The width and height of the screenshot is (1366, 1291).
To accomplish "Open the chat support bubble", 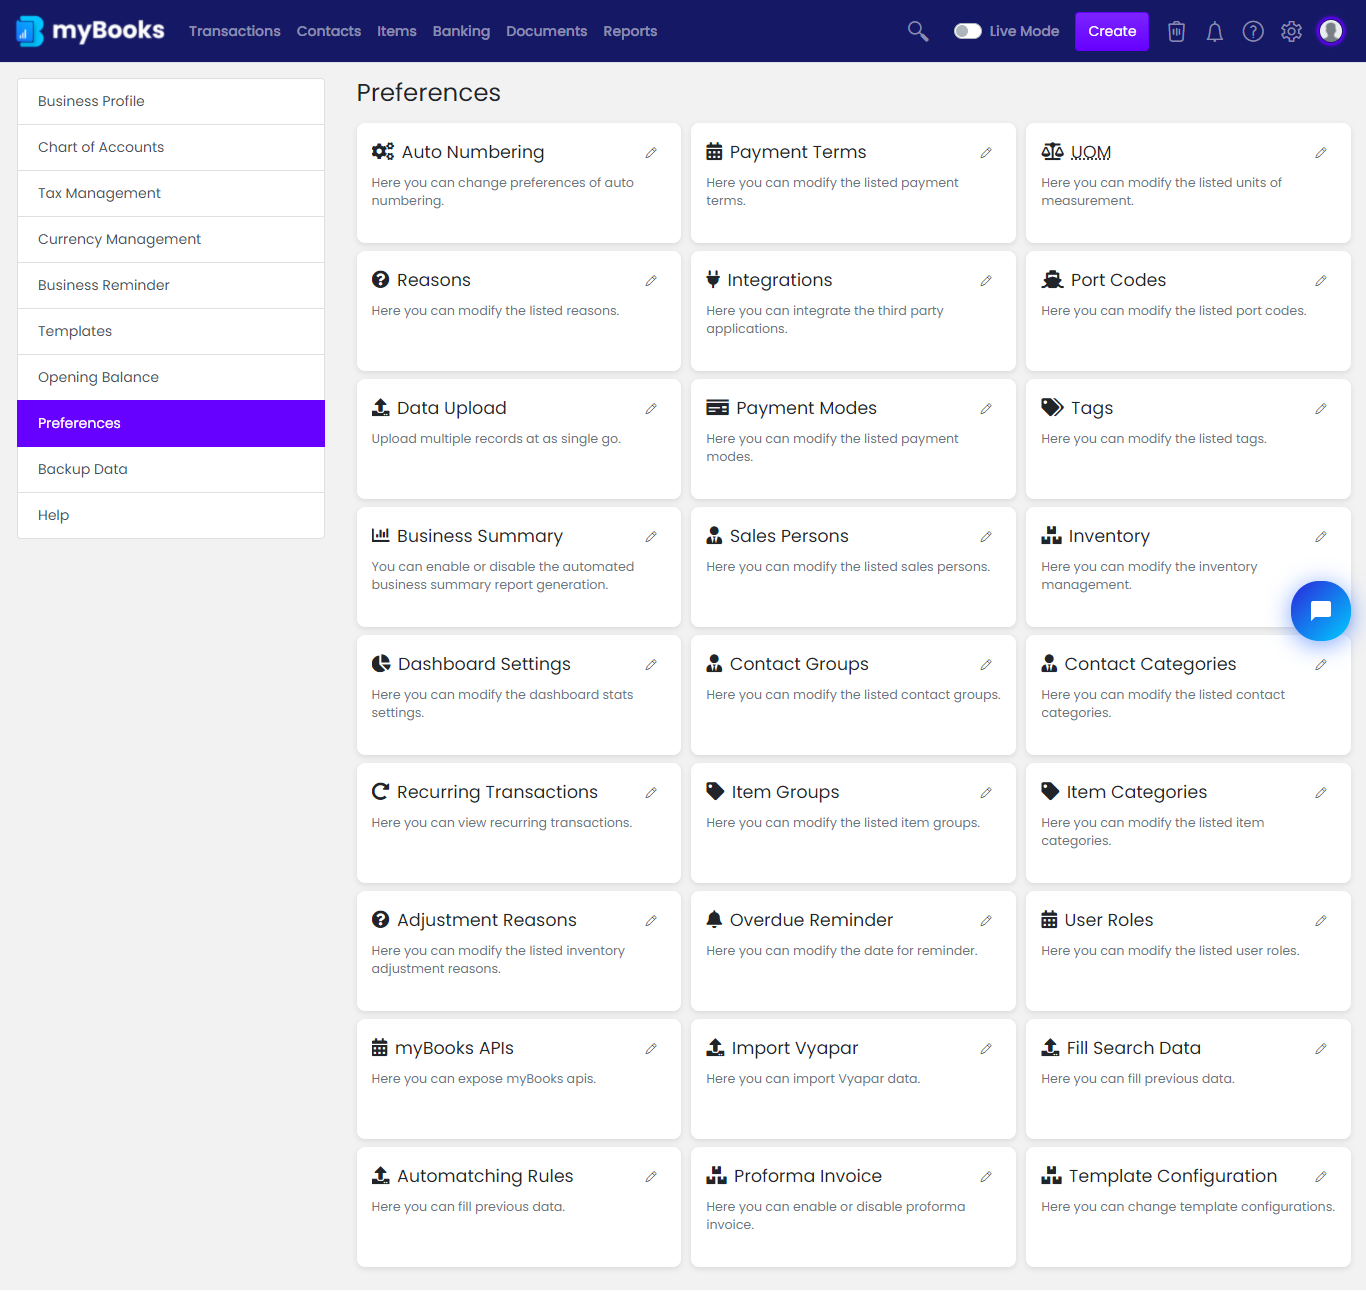I will pos(1321,611).
